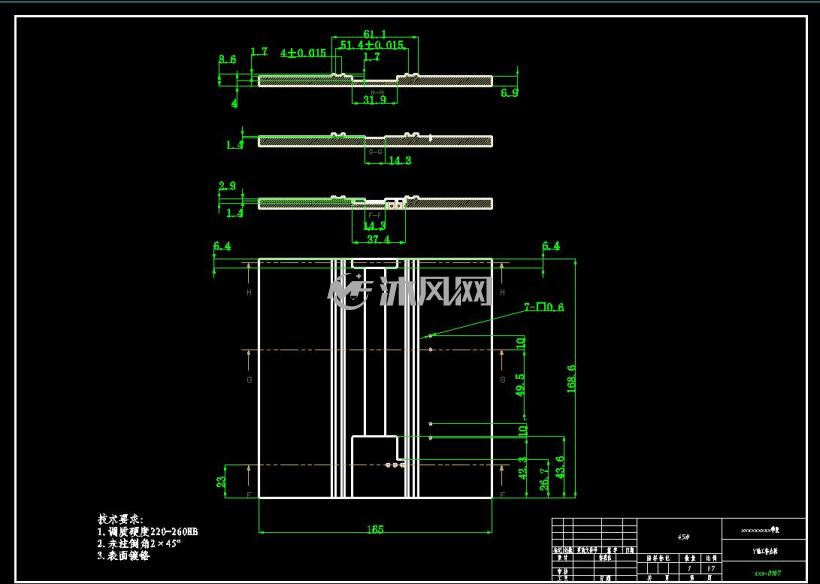Click the 23 dimension at lower left
The height and width of the screenshot is (584, 820).
click(x=221, y=482)
